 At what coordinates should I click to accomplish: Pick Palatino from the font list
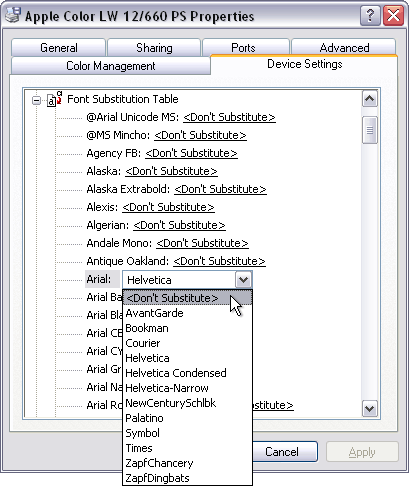(x=188, y=418)
